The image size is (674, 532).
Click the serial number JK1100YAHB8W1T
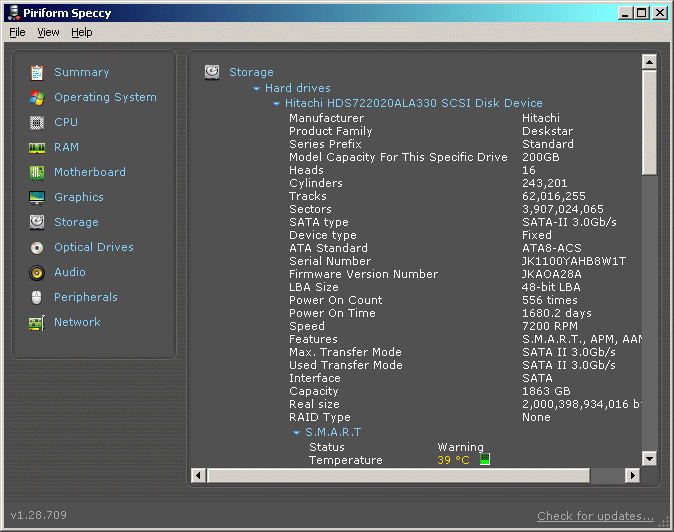click(x=573, y=261)
